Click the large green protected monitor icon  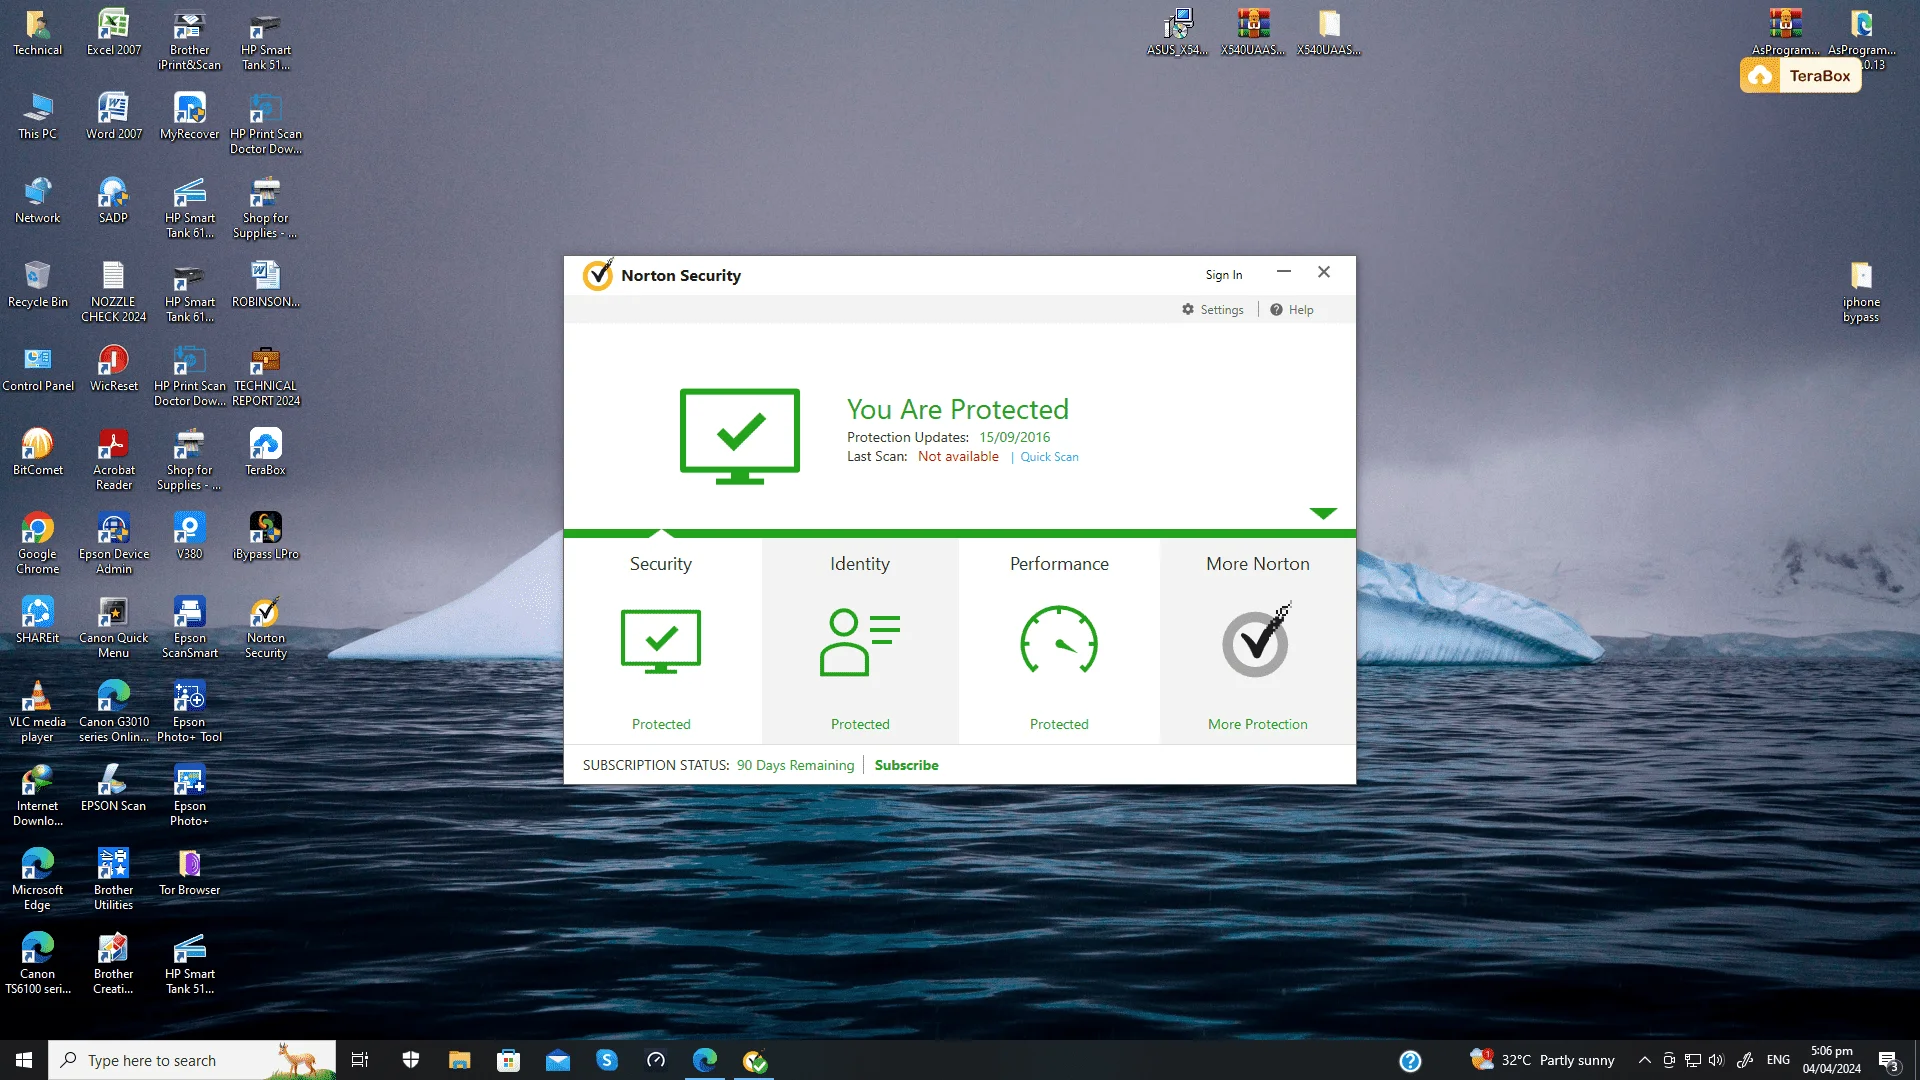[x=740, y=437]
